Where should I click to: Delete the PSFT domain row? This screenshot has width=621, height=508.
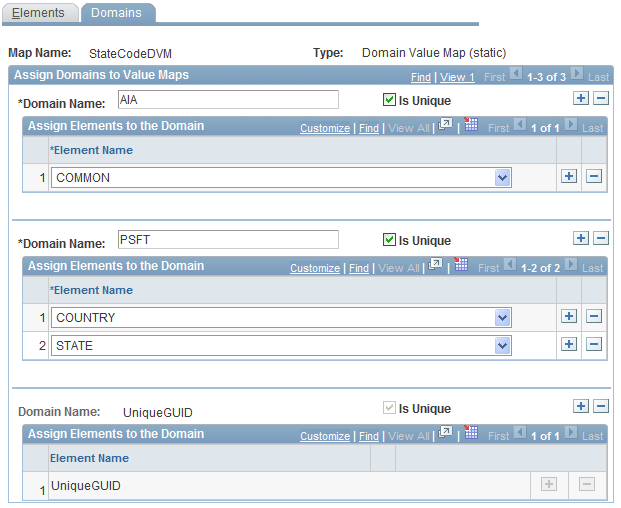pyautogui.click(x=601, y=238)
